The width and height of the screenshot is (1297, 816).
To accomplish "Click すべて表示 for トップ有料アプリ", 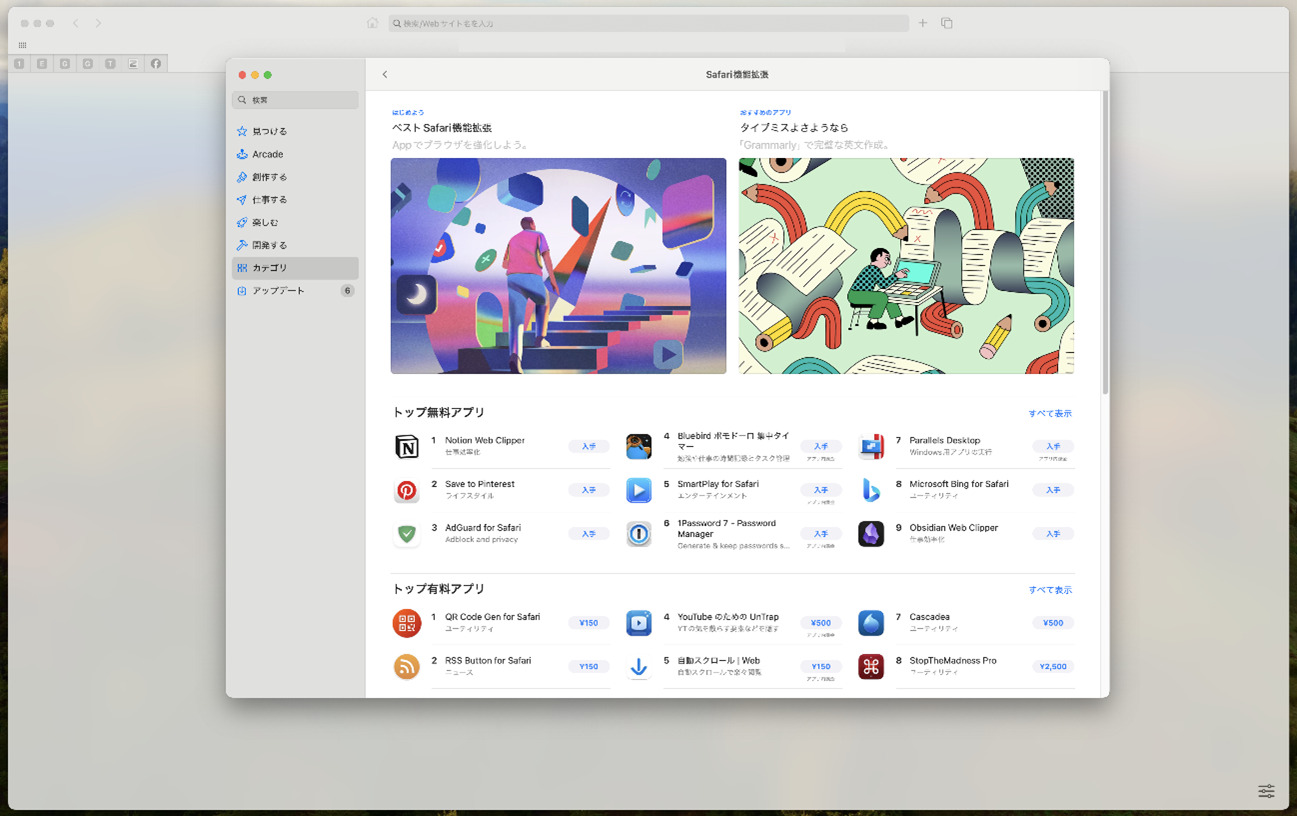I will [x=1049, y=590].
